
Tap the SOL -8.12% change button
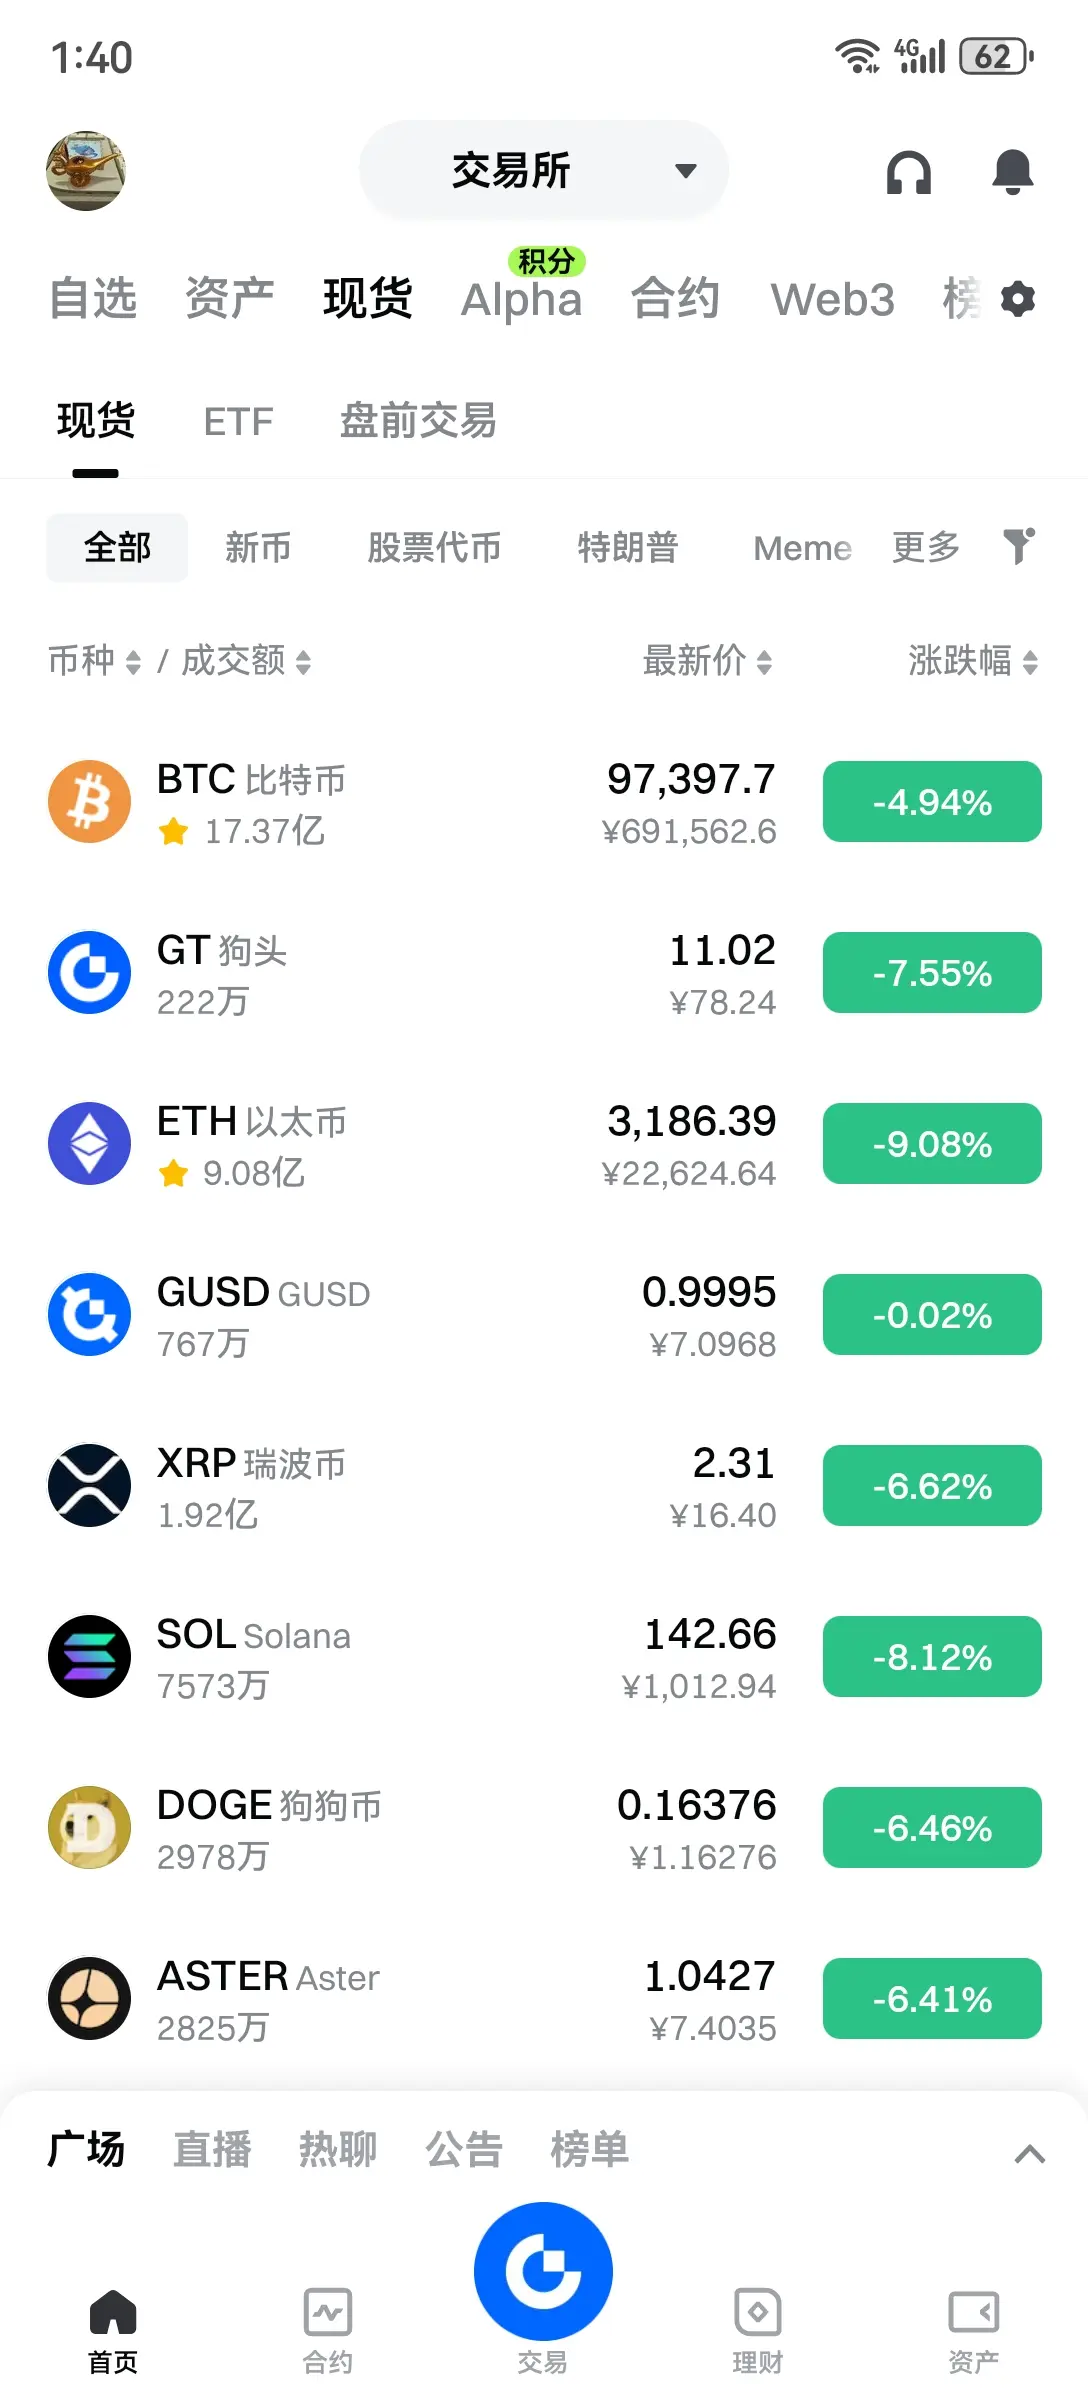932,1657
